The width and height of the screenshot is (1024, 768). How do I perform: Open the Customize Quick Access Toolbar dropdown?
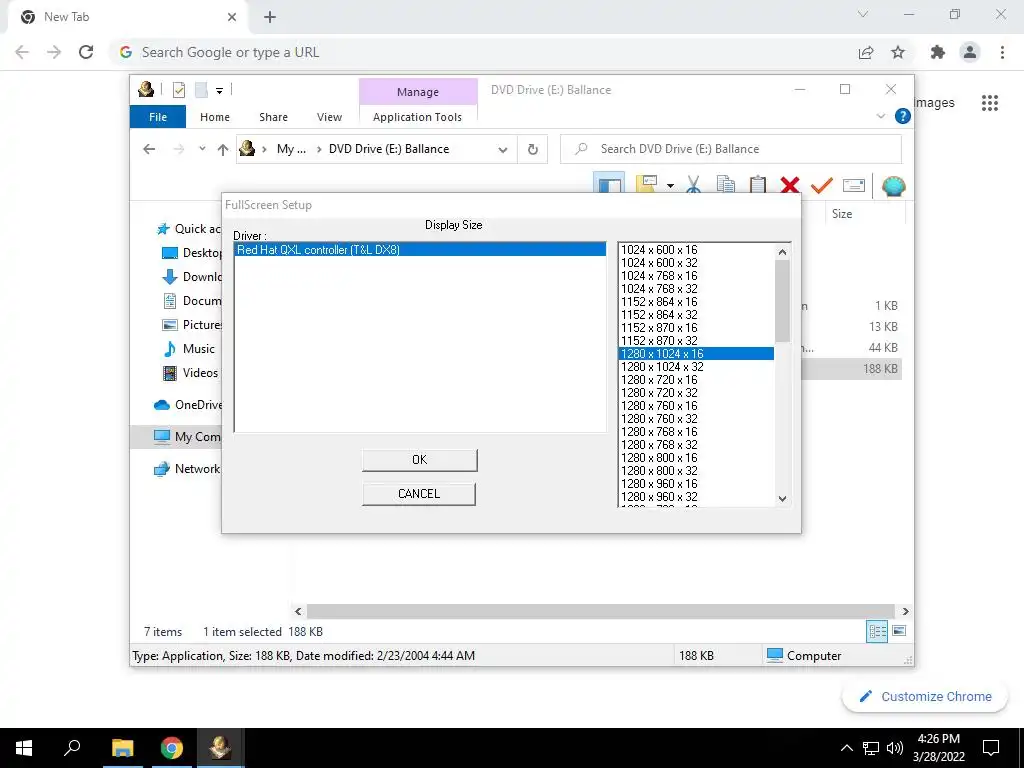tap(219, 90)
